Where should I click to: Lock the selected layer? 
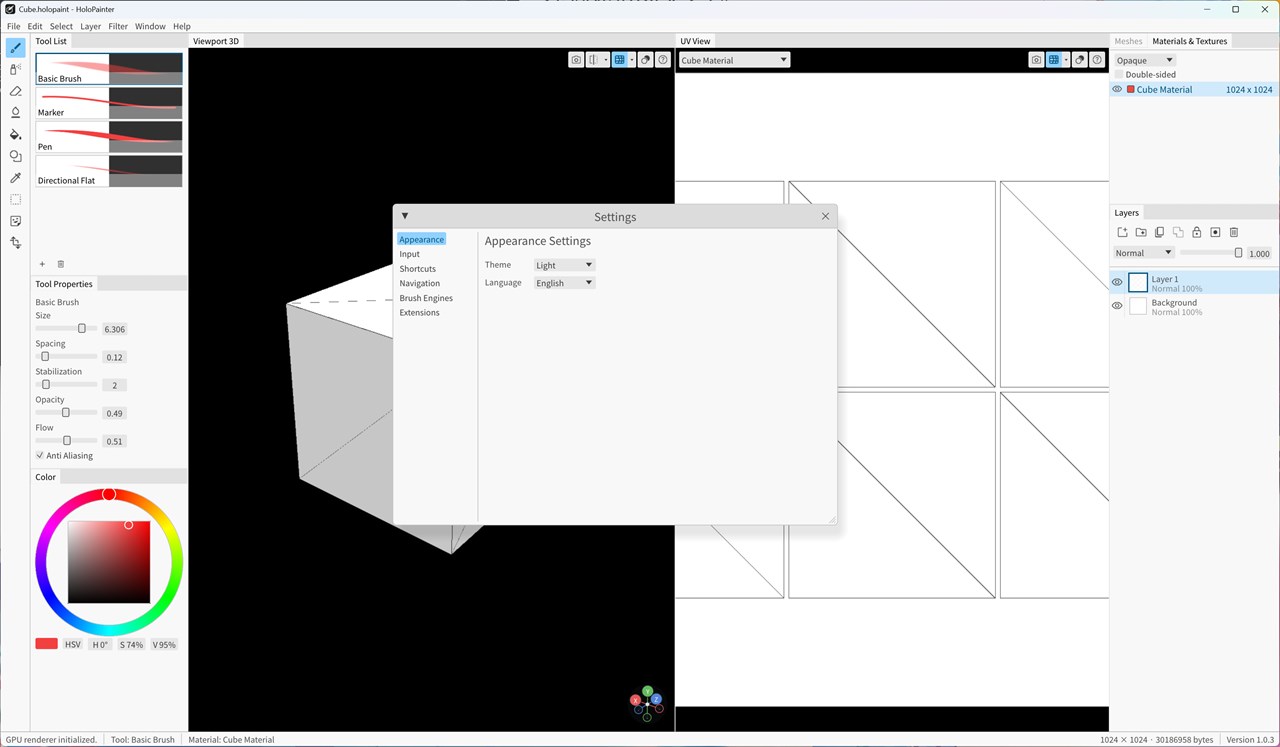(1196, 232)
